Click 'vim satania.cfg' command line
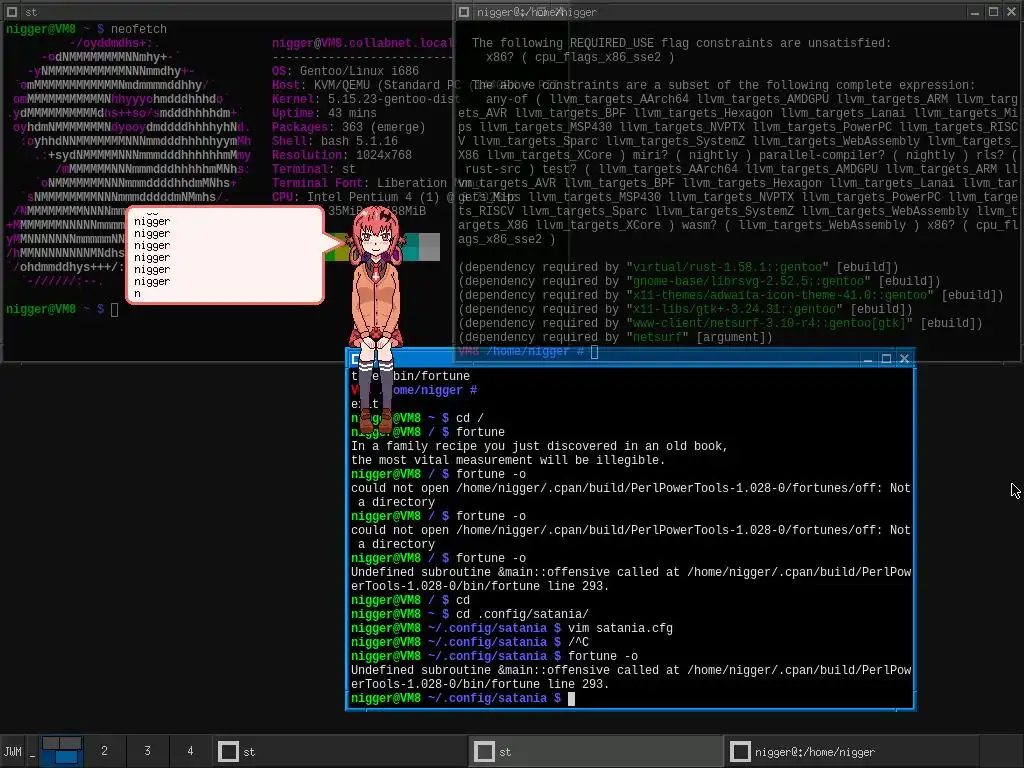Screen dimensions: 1024x768 620,628
